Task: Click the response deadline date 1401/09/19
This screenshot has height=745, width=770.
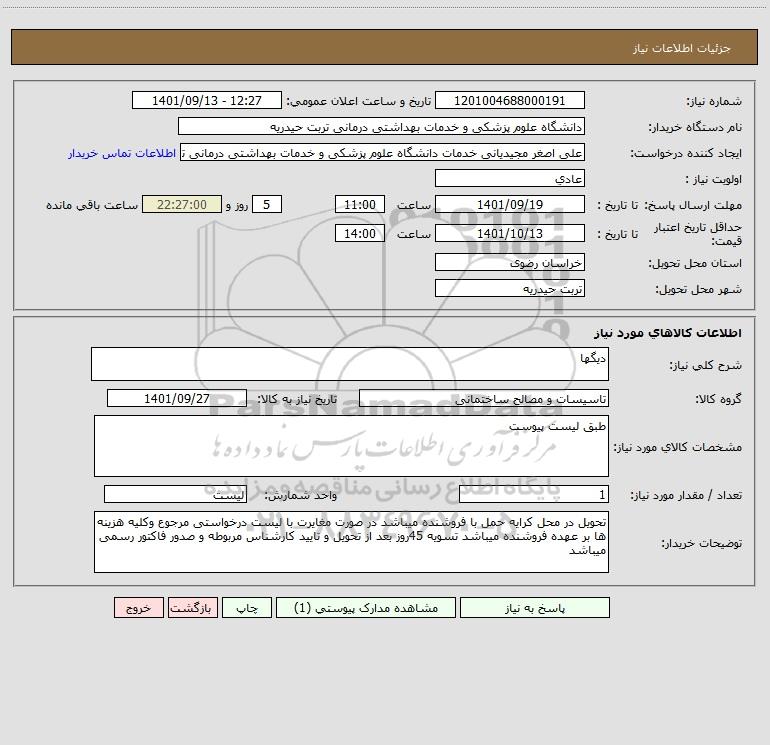Action: pos(510,204)
